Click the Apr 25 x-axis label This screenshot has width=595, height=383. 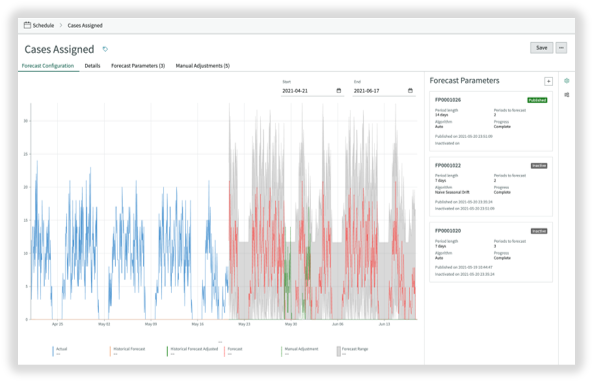tap(57, 324)
